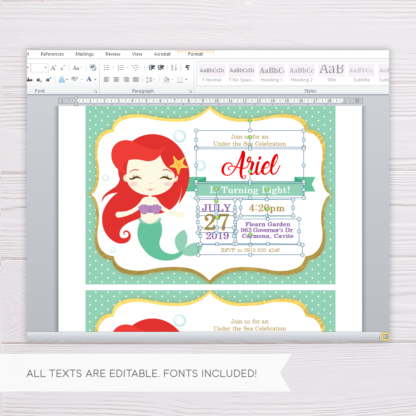Apply the Heading 1 style
The width and height of the screenshot is (416, 416).
pos(272,74)
